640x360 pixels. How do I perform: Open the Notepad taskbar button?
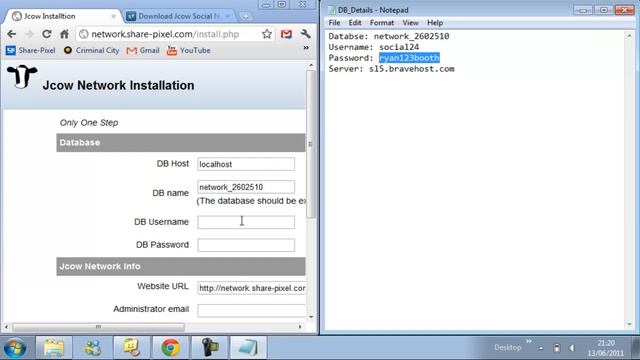click(x=248, y=348)
